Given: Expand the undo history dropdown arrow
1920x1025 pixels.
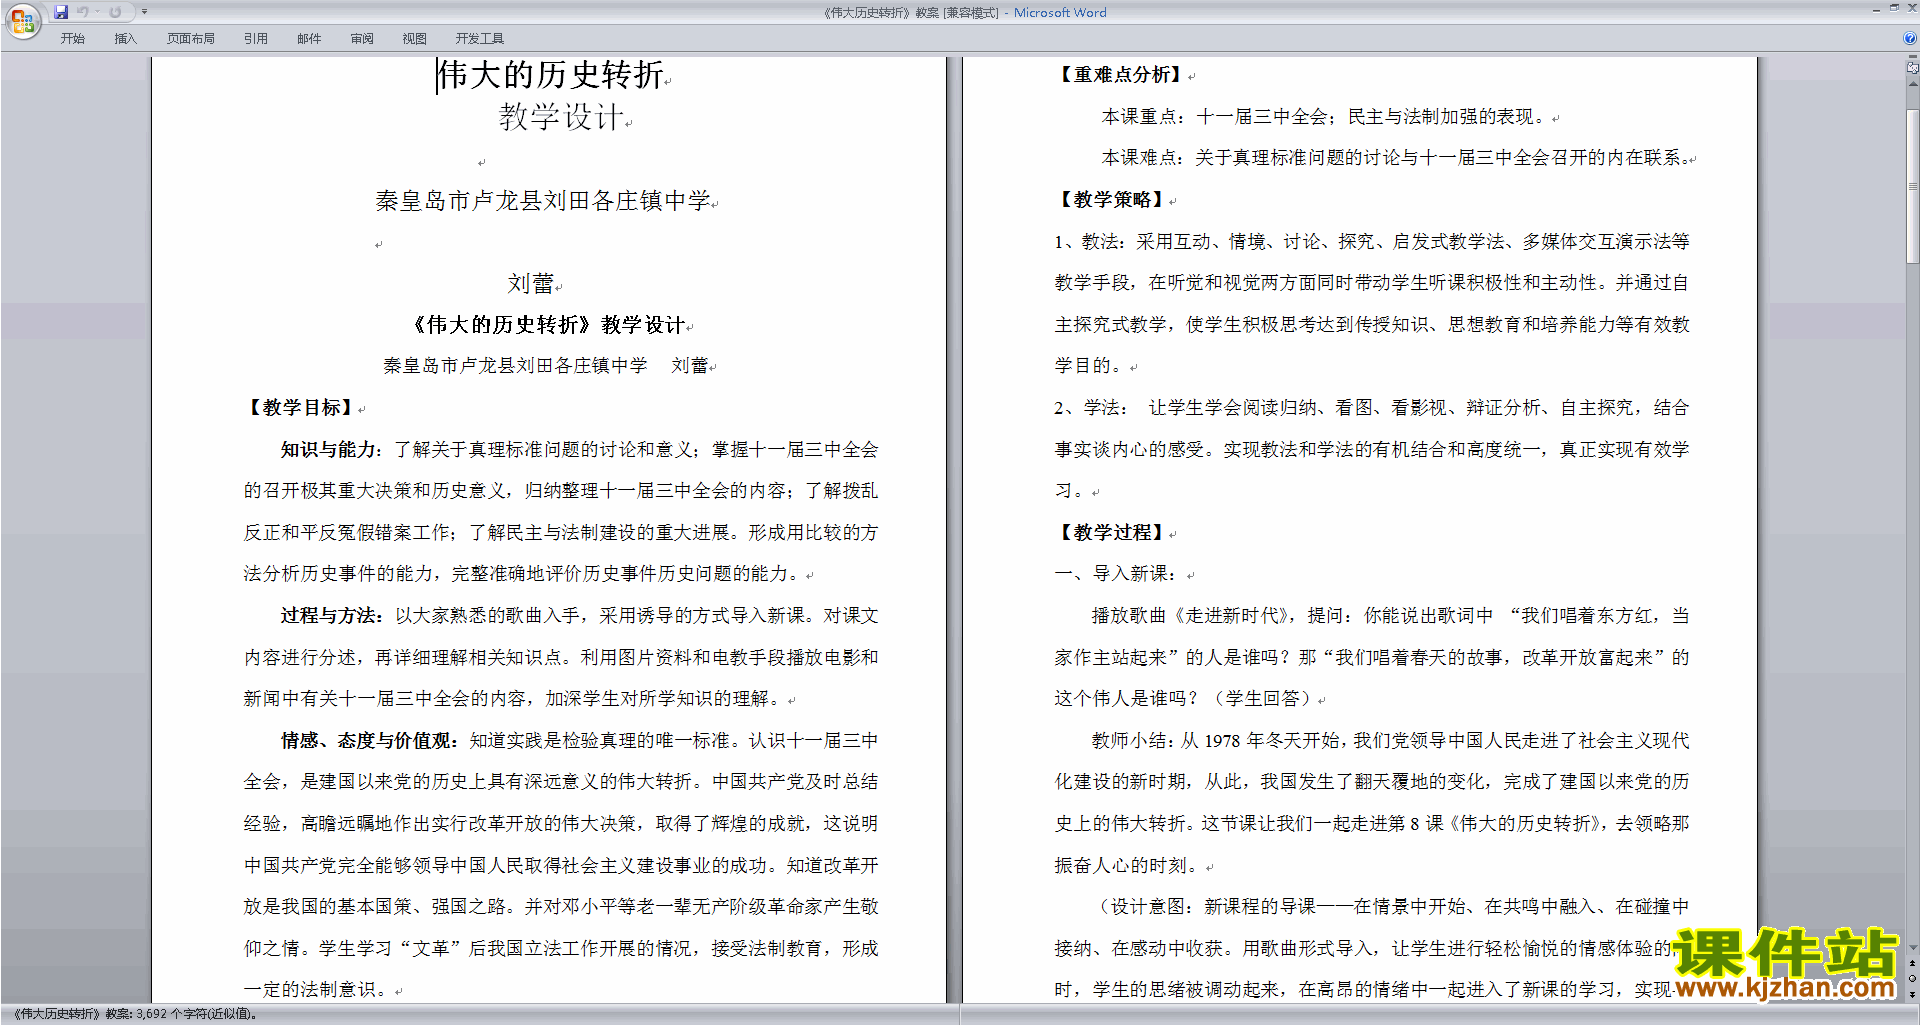Looking at the screenshot, I should point(97,12).
